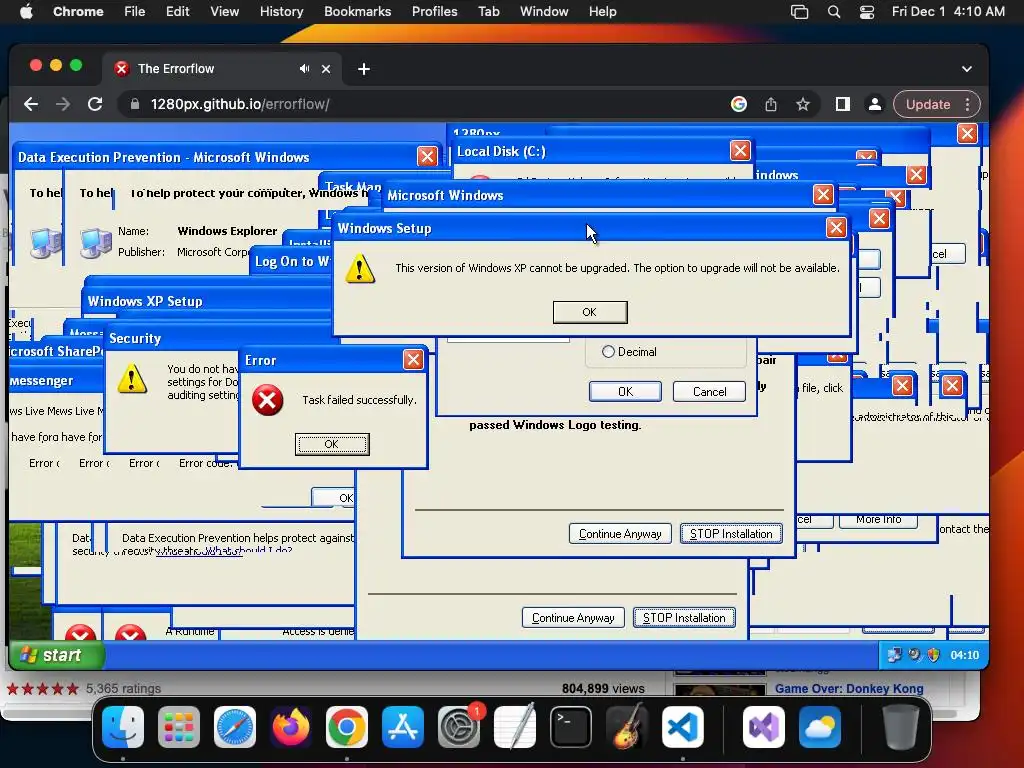Select the Decimal radio button

[608, 351]
